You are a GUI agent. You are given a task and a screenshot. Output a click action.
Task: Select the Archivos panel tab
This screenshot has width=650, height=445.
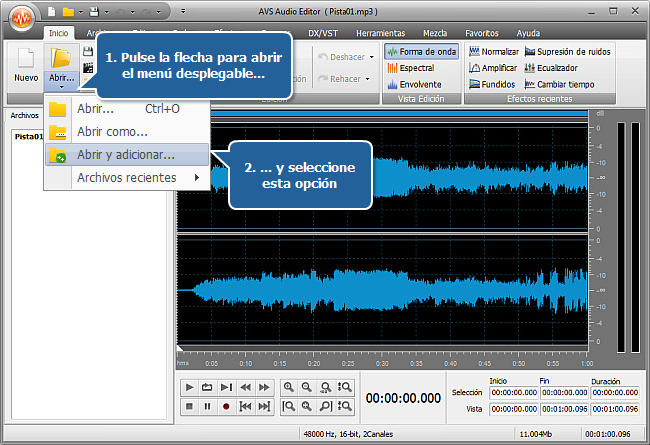24,115
